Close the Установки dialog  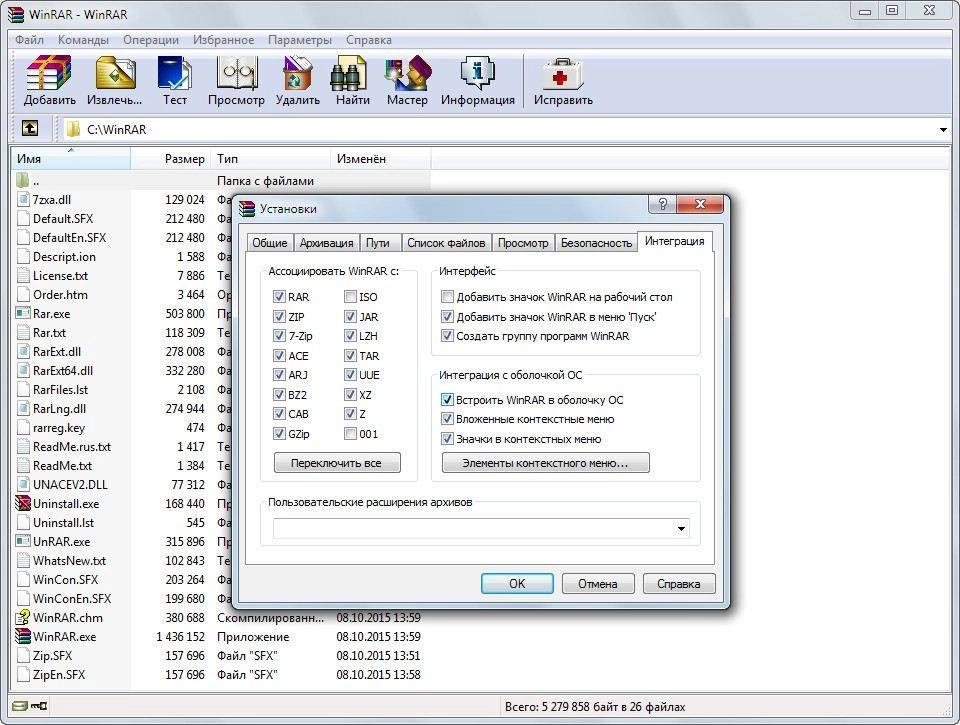coord(700,205)
